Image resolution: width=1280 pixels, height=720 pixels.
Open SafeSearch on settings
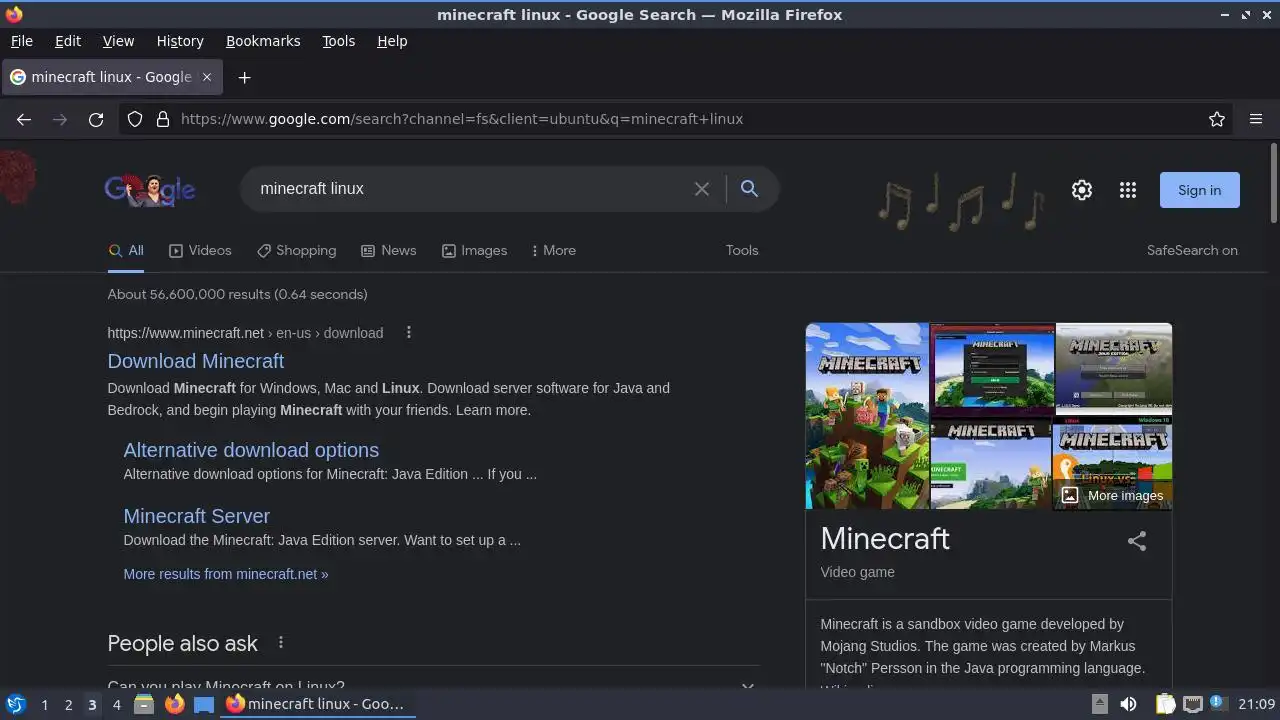click(1192, 251)
